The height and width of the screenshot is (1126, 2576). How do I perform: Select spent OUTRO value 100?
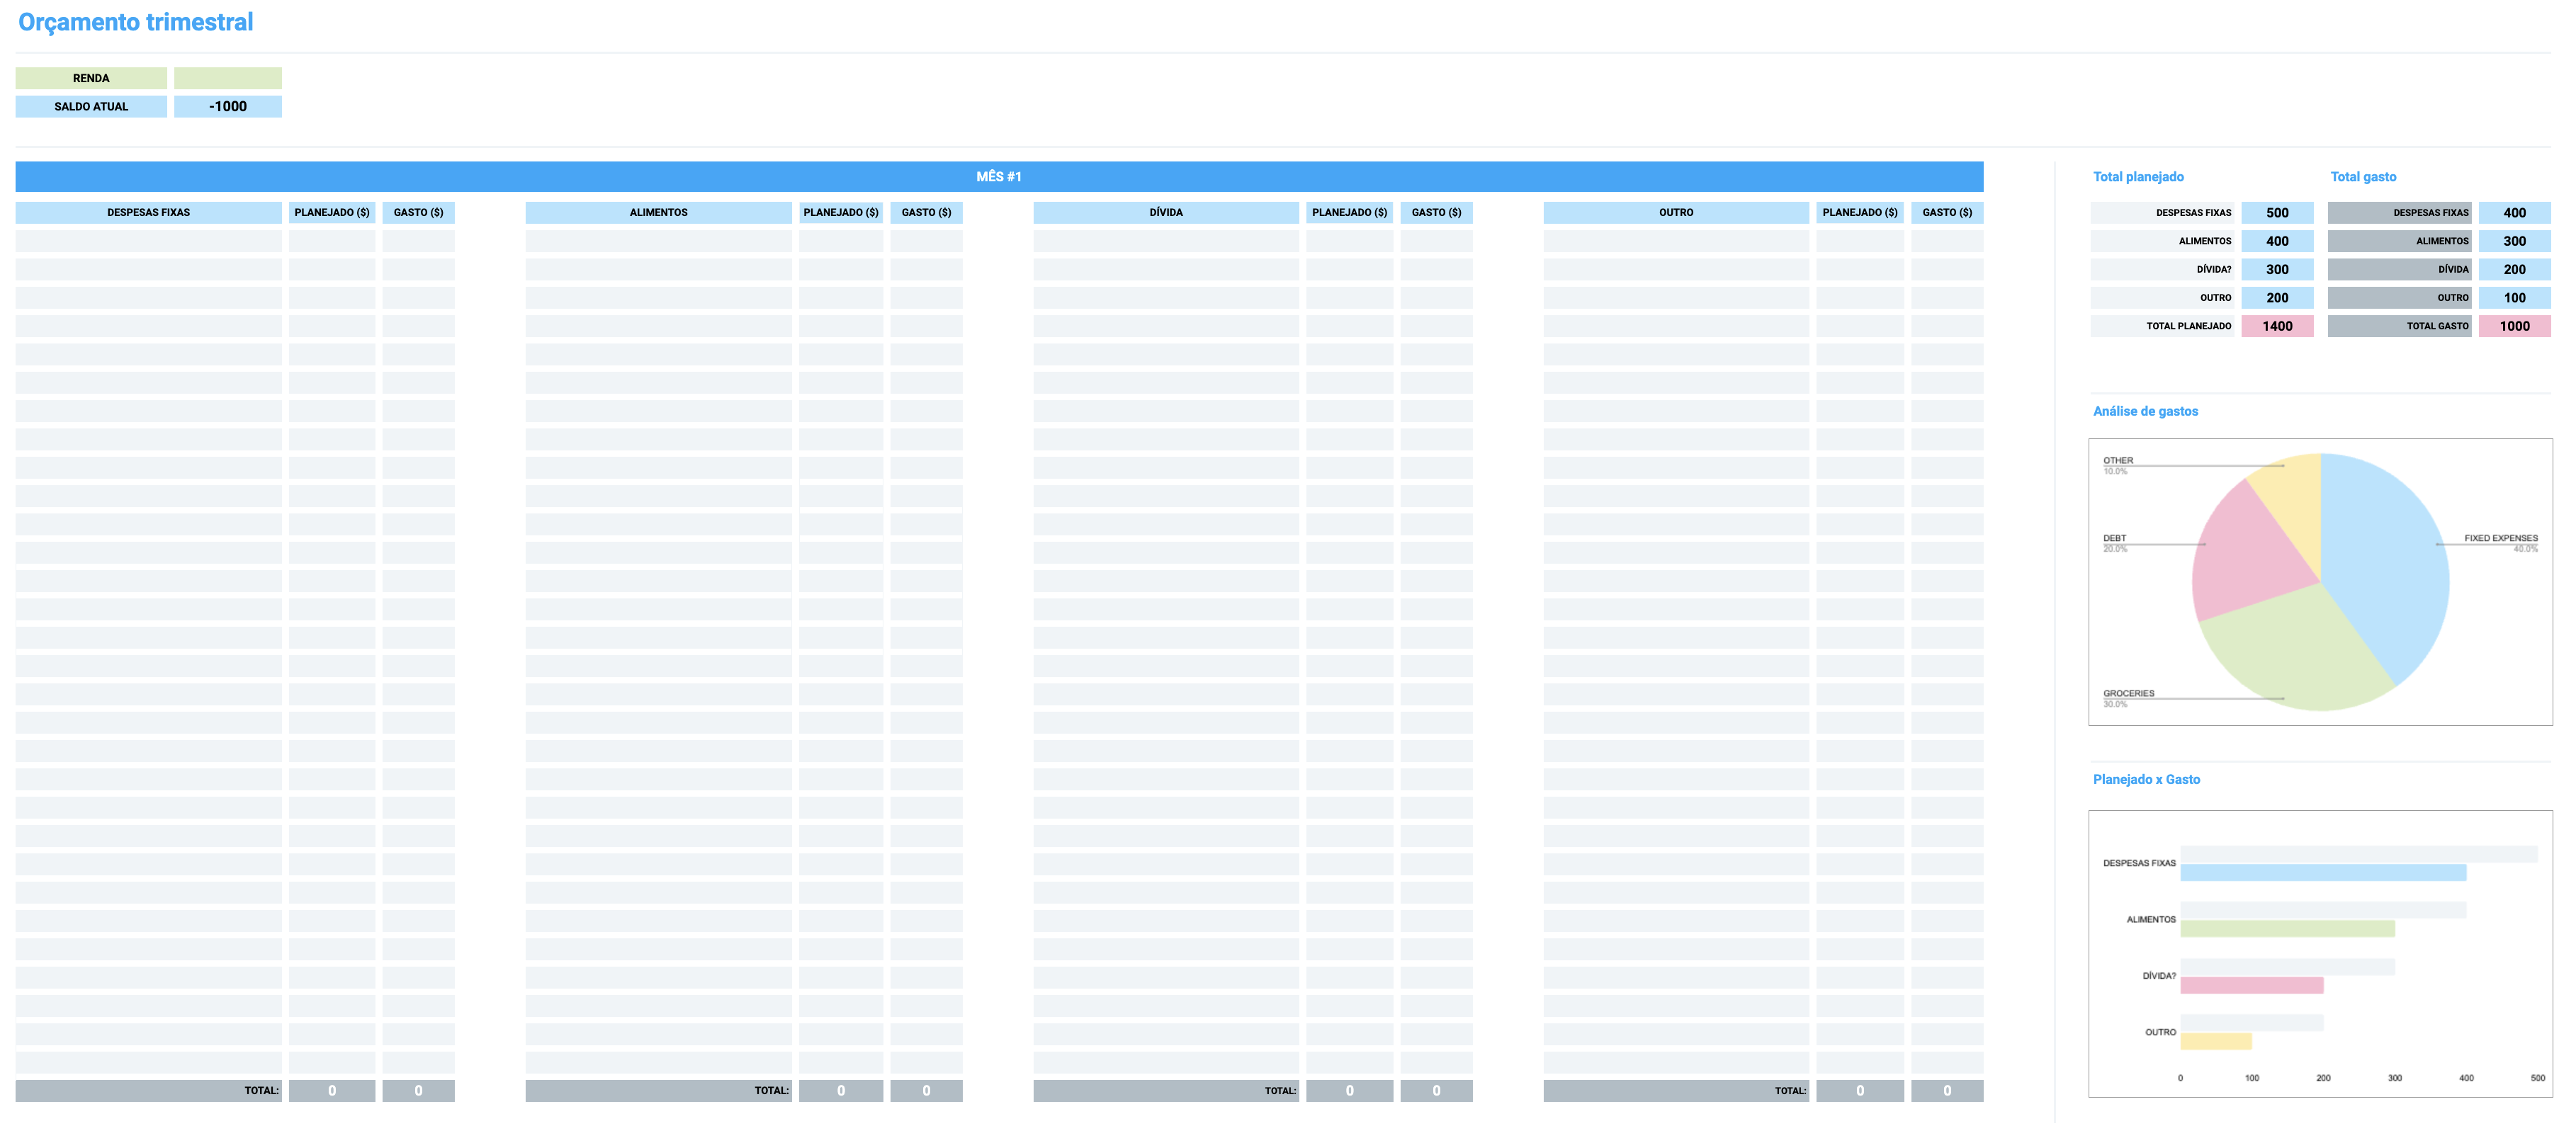2514,297
